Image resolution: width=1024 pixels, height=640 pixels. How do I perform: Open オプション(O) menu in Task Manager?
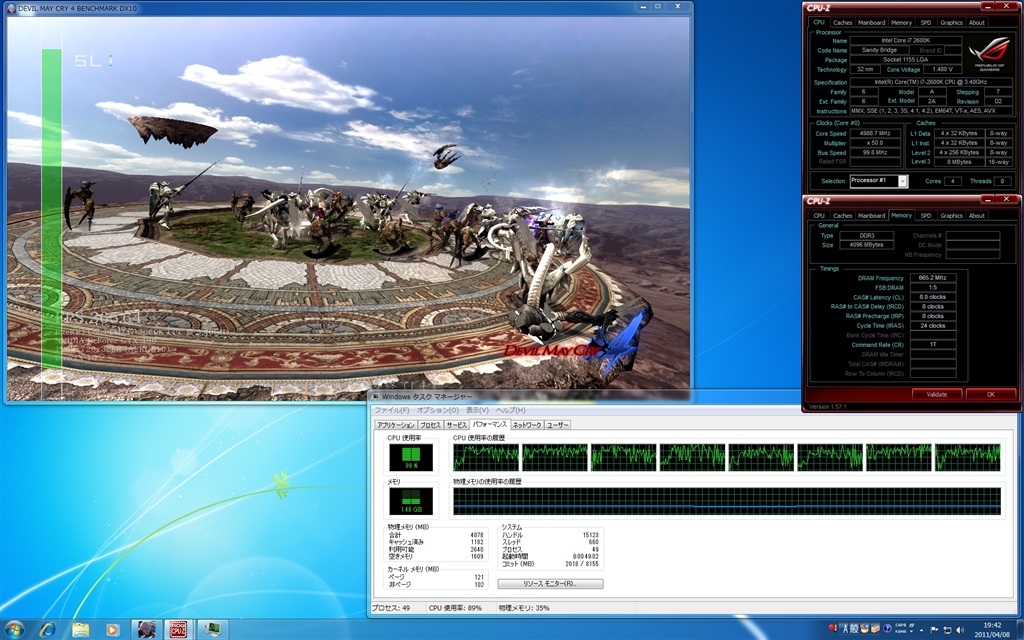coord(437,410)
